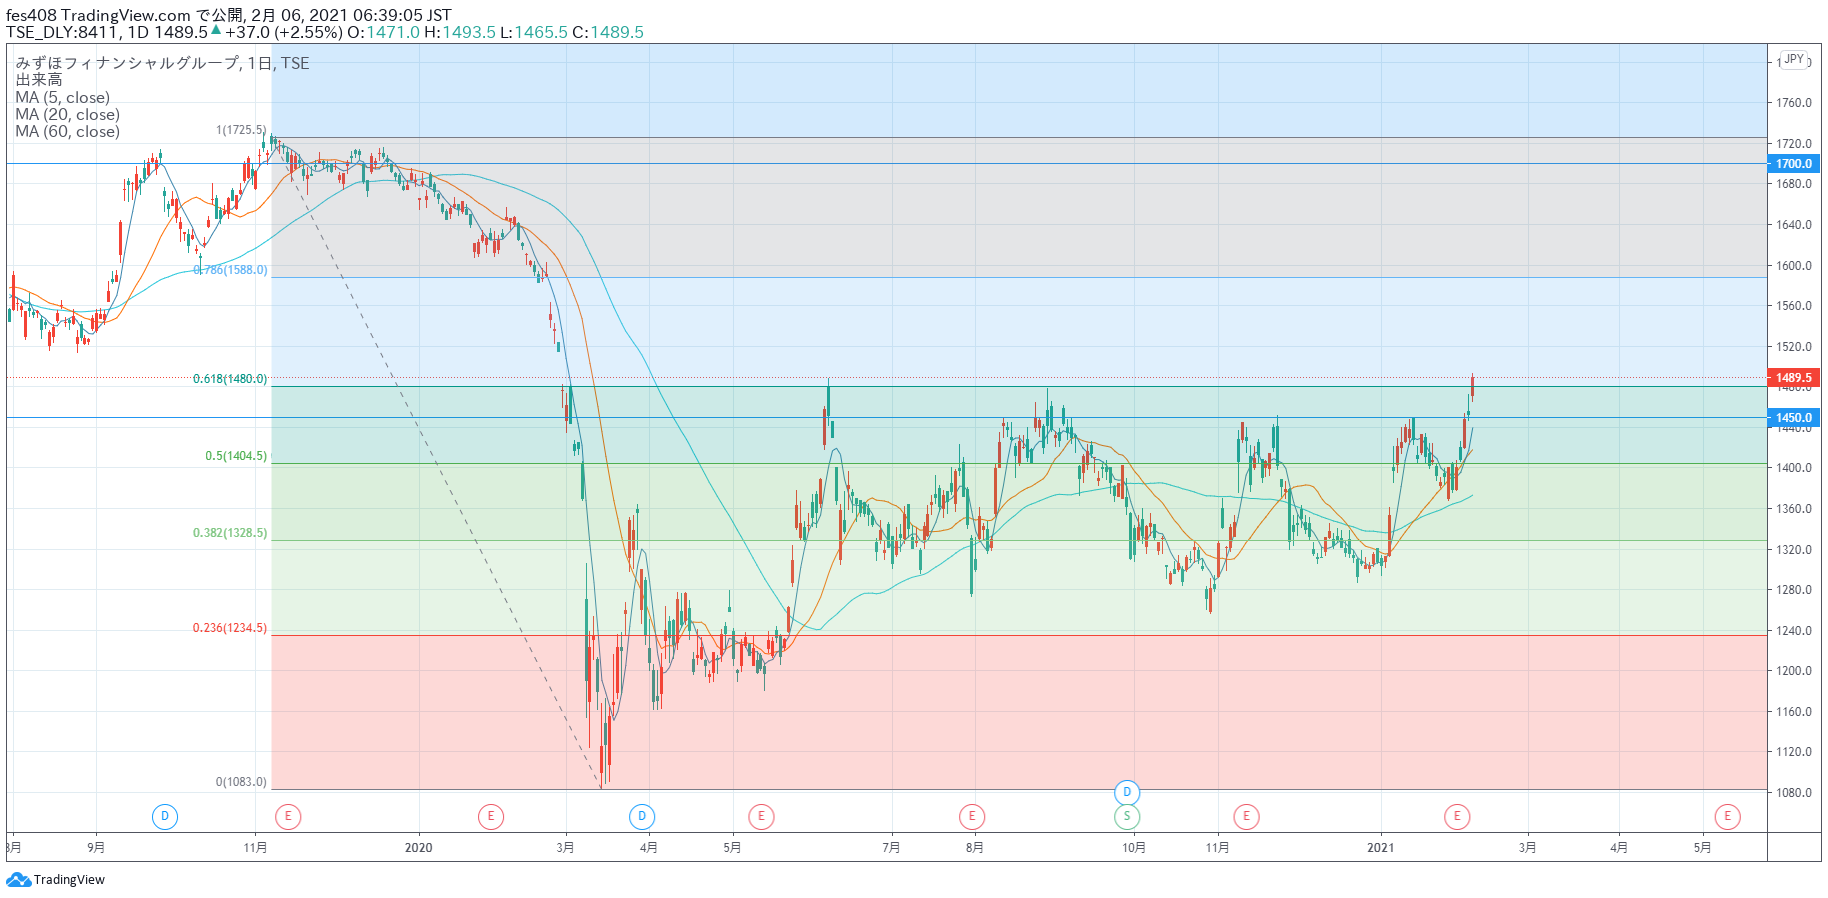Click the TradingView cloud logo
The image size is (1828, 898).
(19, 880)
